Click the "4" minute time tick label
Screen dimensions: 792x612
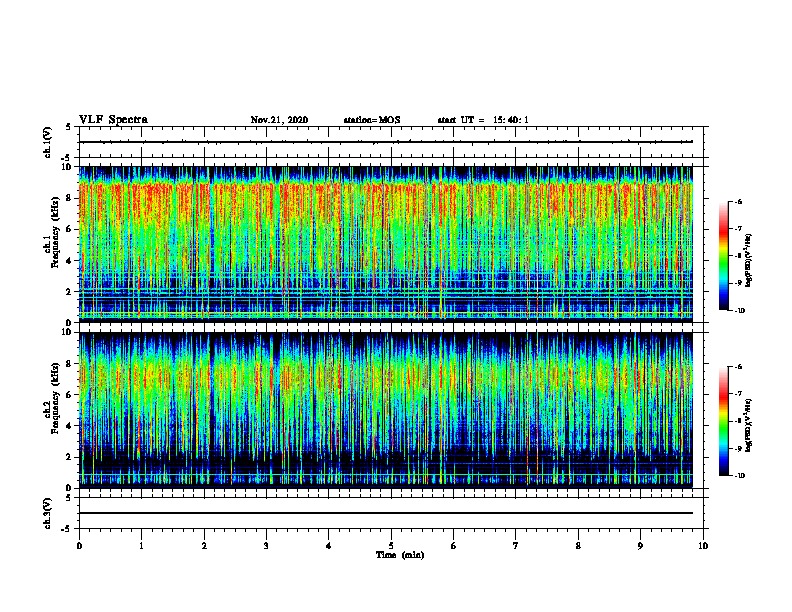pos(329,545)
